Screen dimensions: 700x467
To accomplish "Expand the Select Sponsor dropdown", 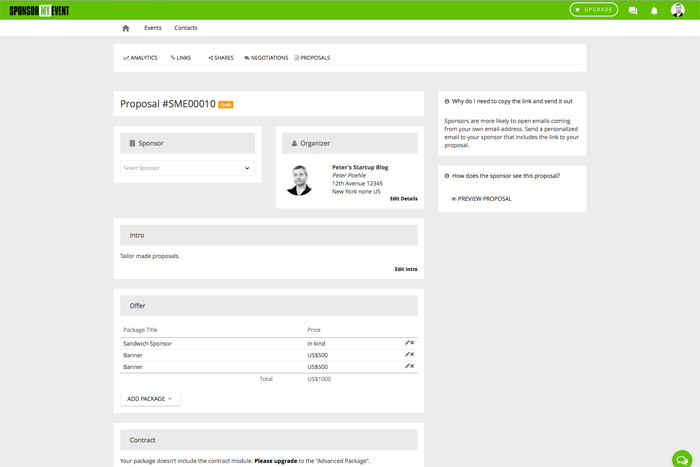I will pos(187,168).
